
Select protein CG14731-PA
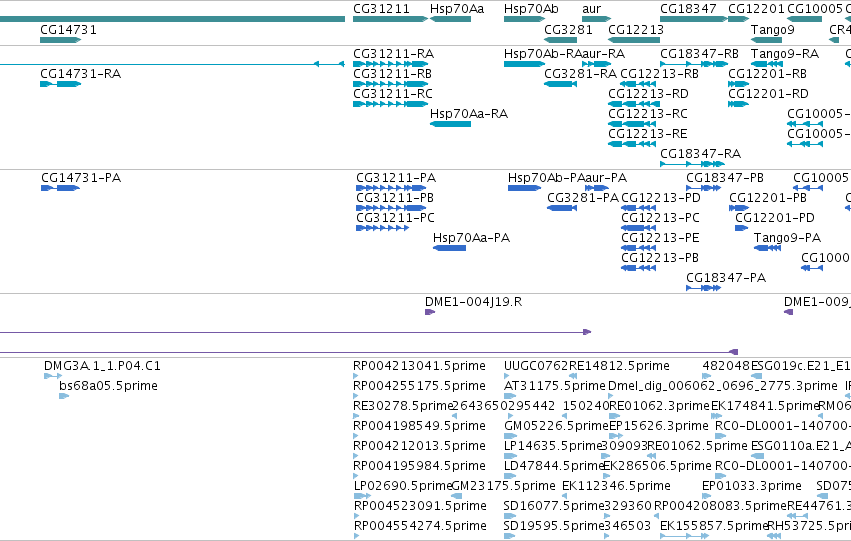point(60,188)
